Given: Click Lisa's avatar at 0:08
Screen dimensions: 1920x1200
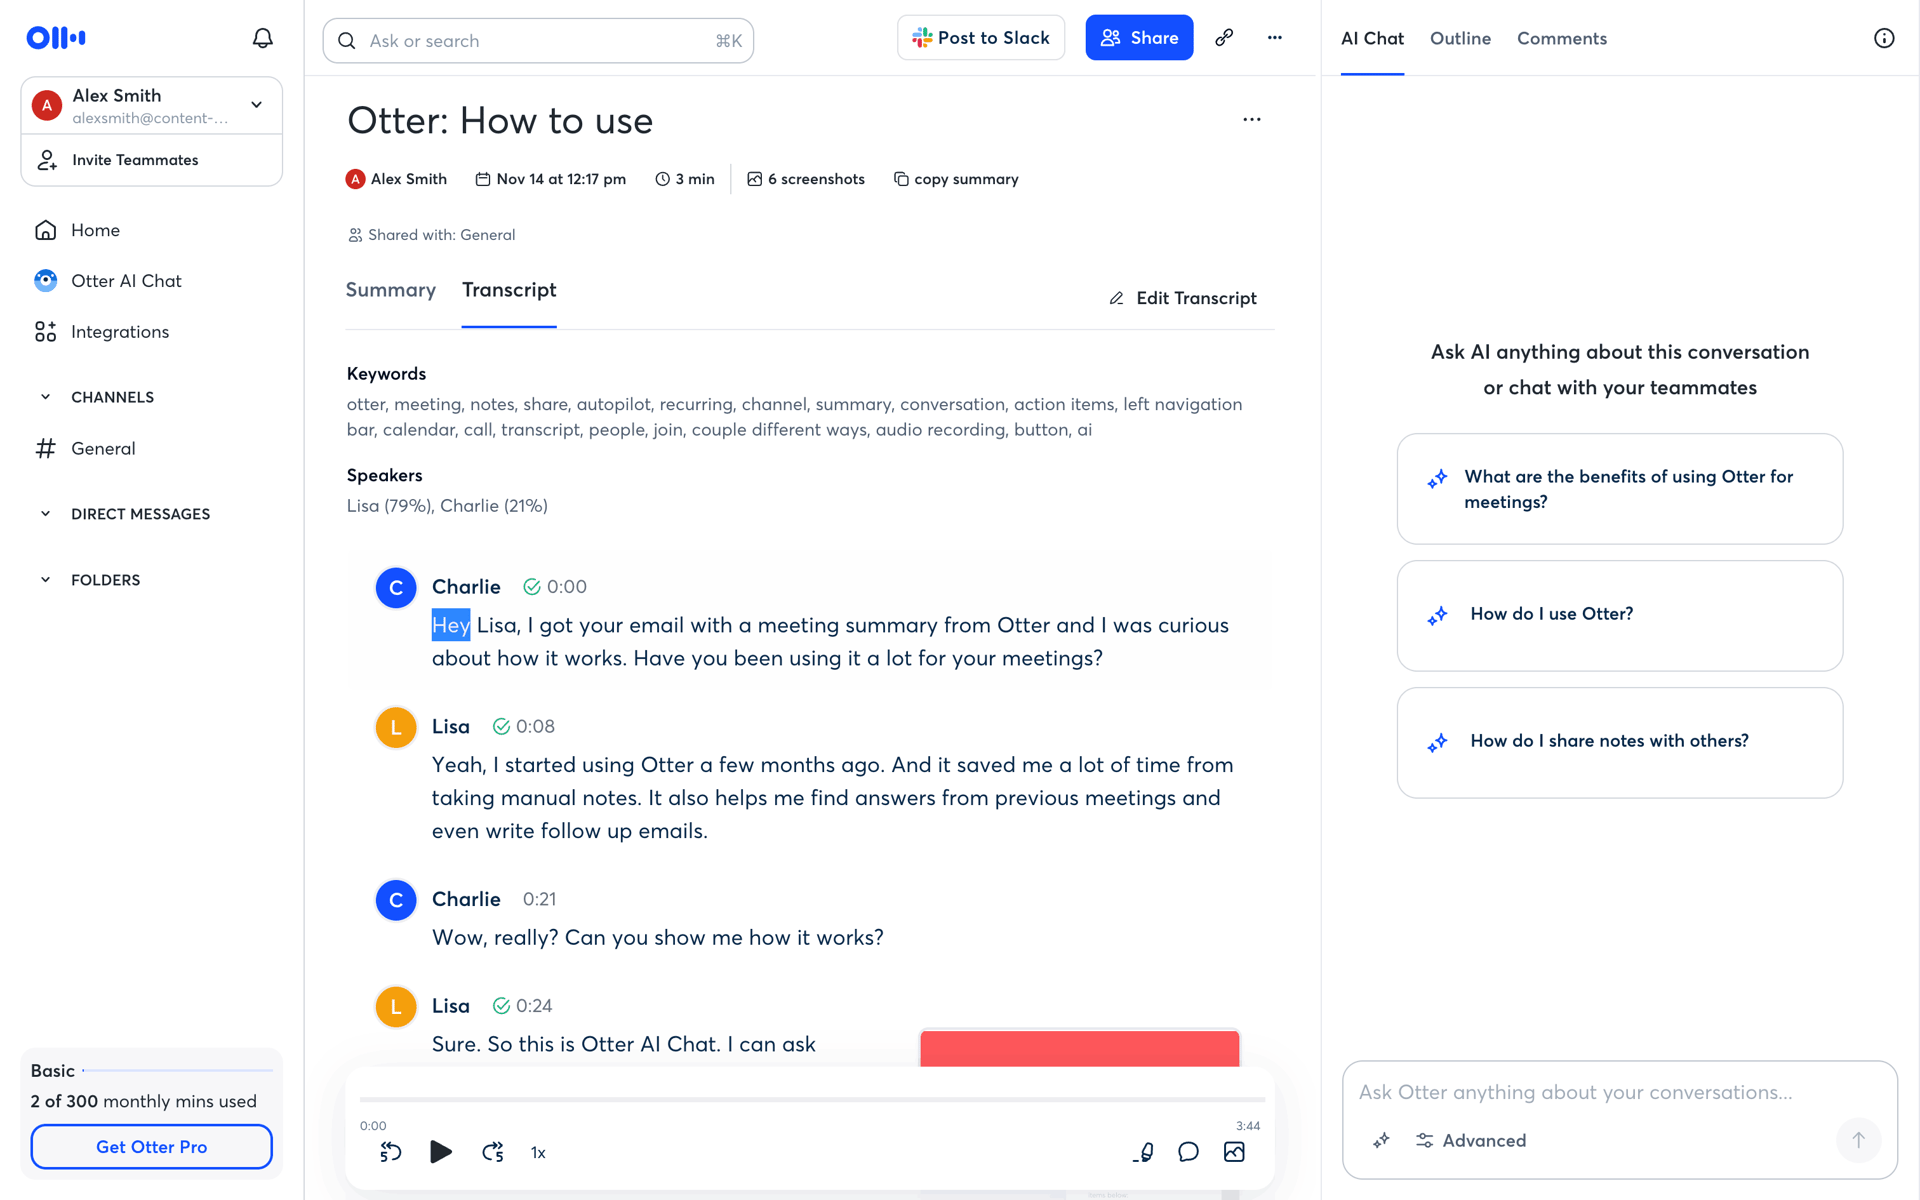Looking at the screenshot, I should [x=396, y=728].
